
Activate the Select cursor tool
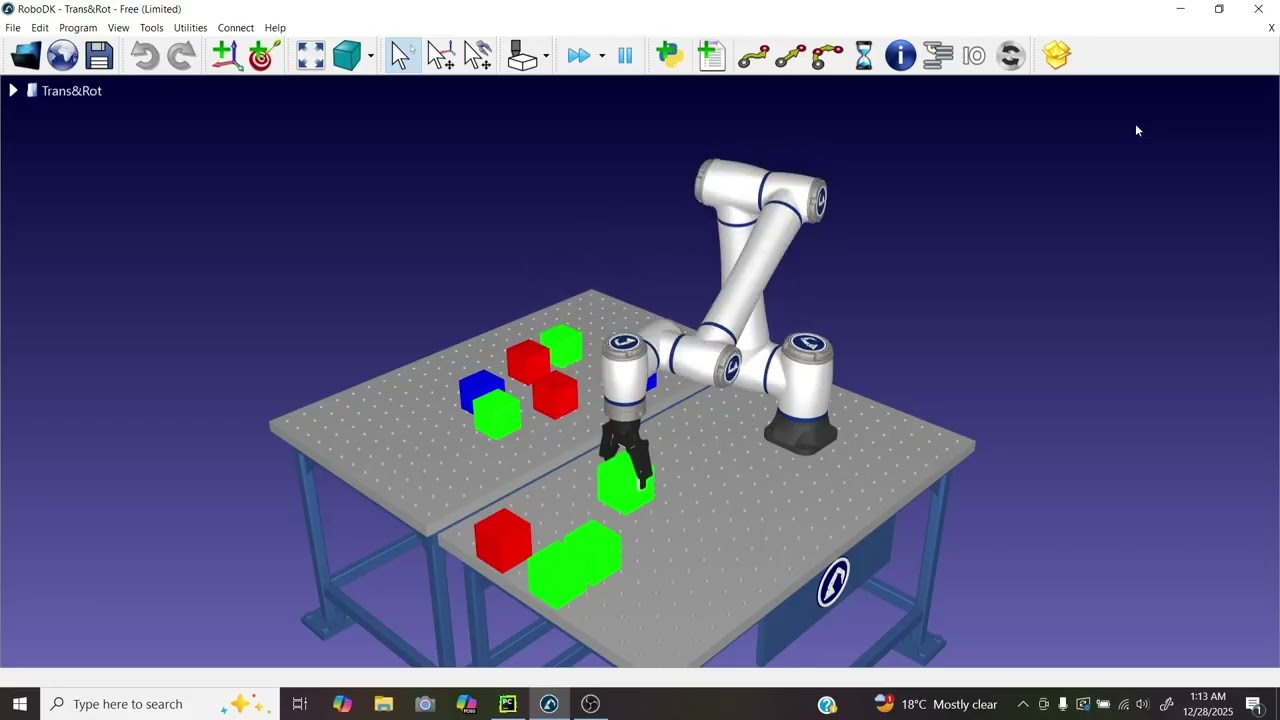402,56
